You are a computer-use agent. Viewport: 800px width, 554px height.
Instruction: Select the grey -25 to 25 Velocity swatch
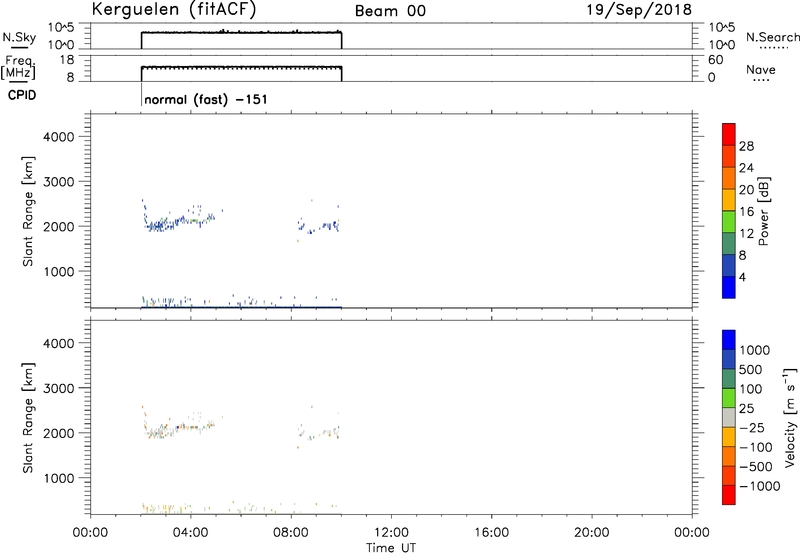click(x=729, y=418)
